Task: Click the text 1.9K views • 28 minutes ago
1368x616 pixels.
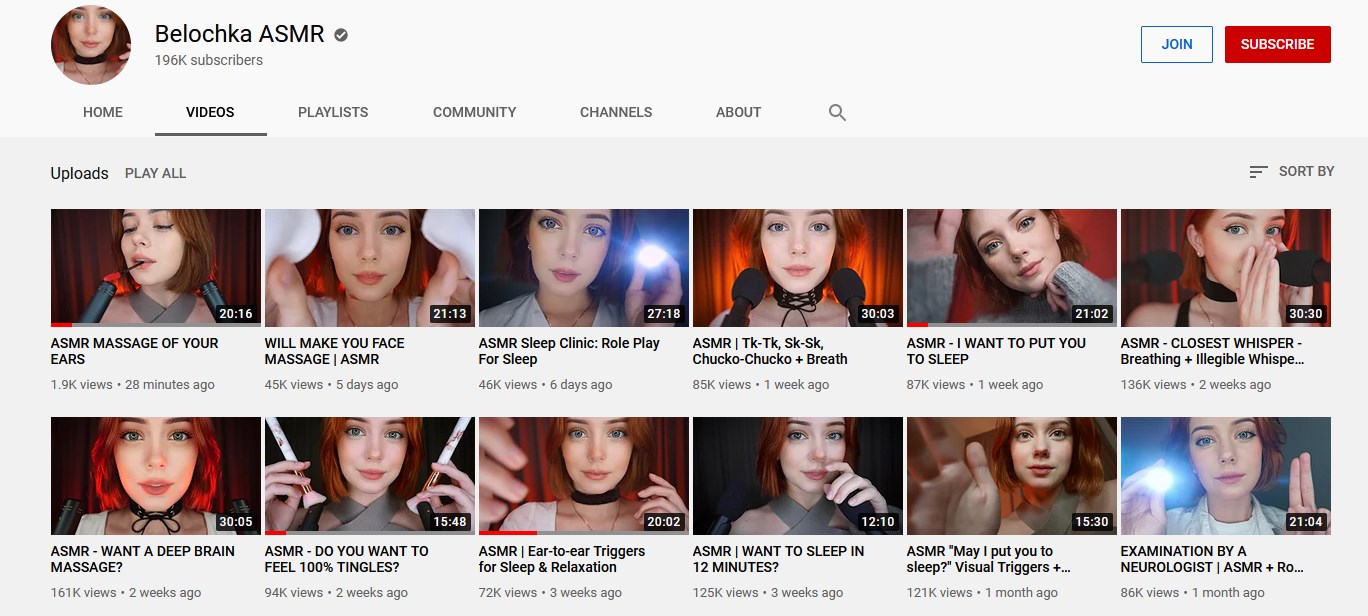Action: click(133, 385)
